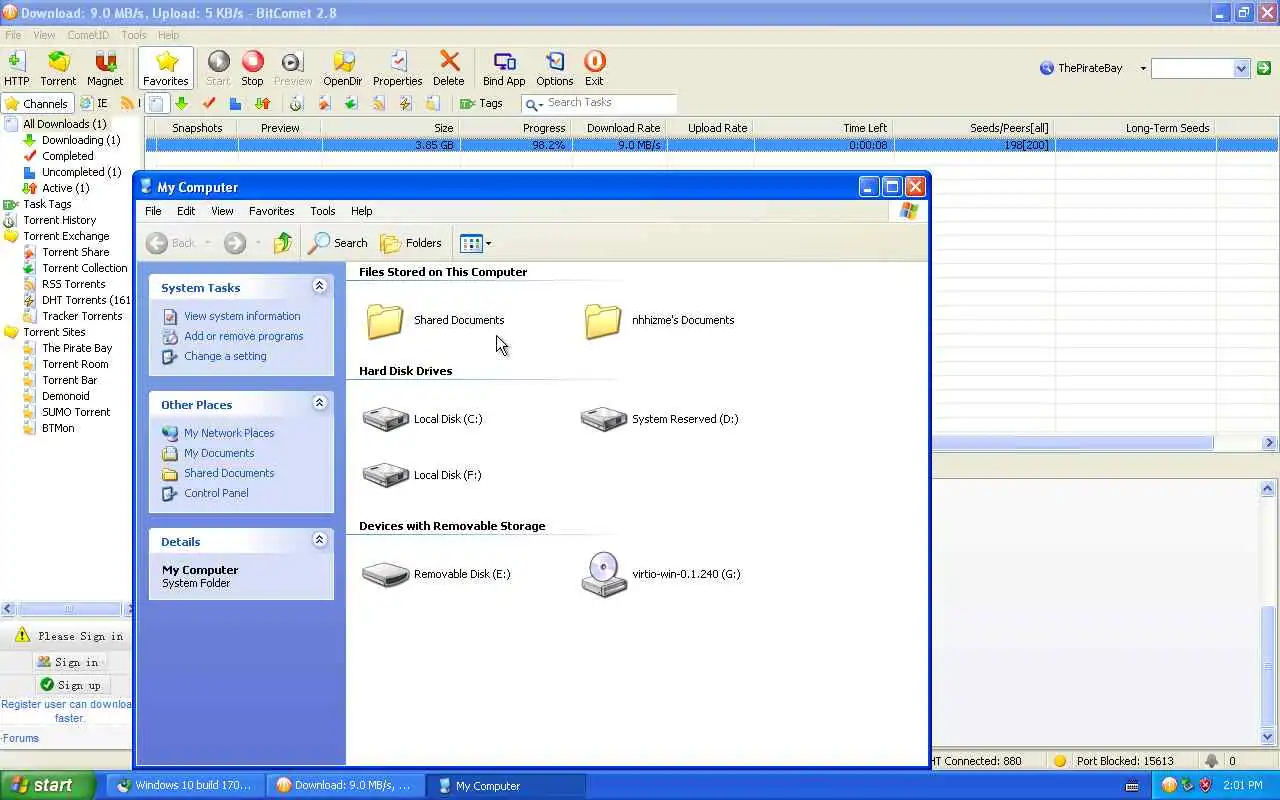This screenshot has width=1280, height=800.
Task: Click the Up folder icon in My Computer
Action: click(283, 243)
